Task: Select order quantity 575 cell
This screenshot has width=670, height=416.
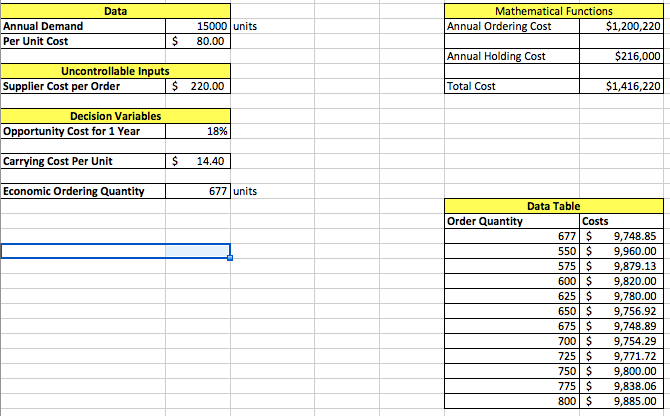Action: (512, 266)
